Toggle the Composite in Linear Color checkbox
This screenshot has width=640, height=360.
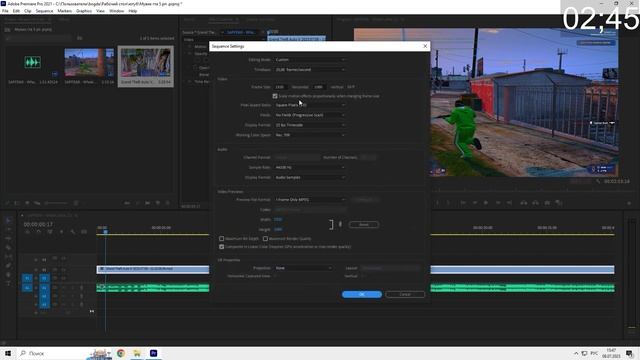click(222, 247)
